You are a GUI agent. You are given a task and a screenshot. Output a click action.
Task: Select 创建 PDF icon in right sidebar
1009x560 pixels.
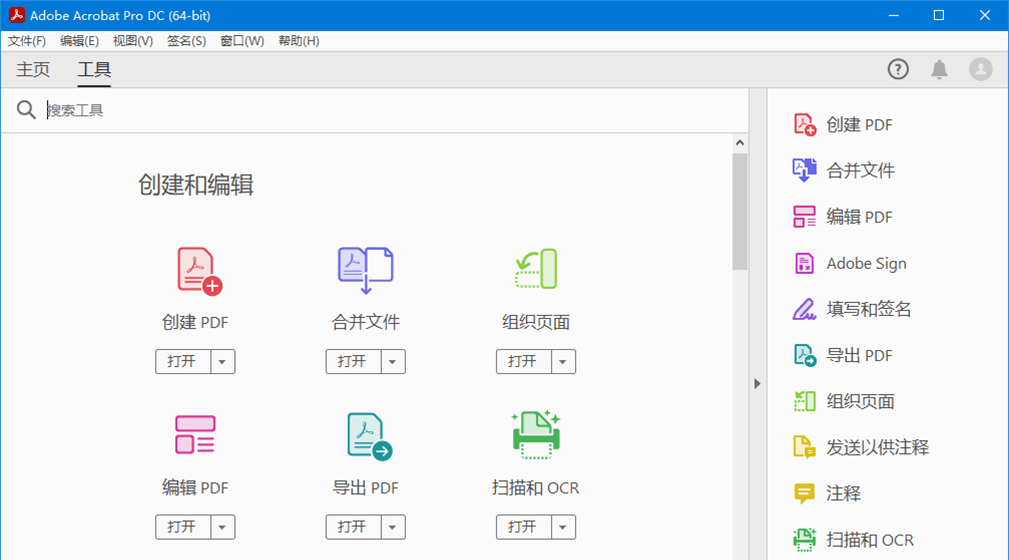tap(804, 124)
